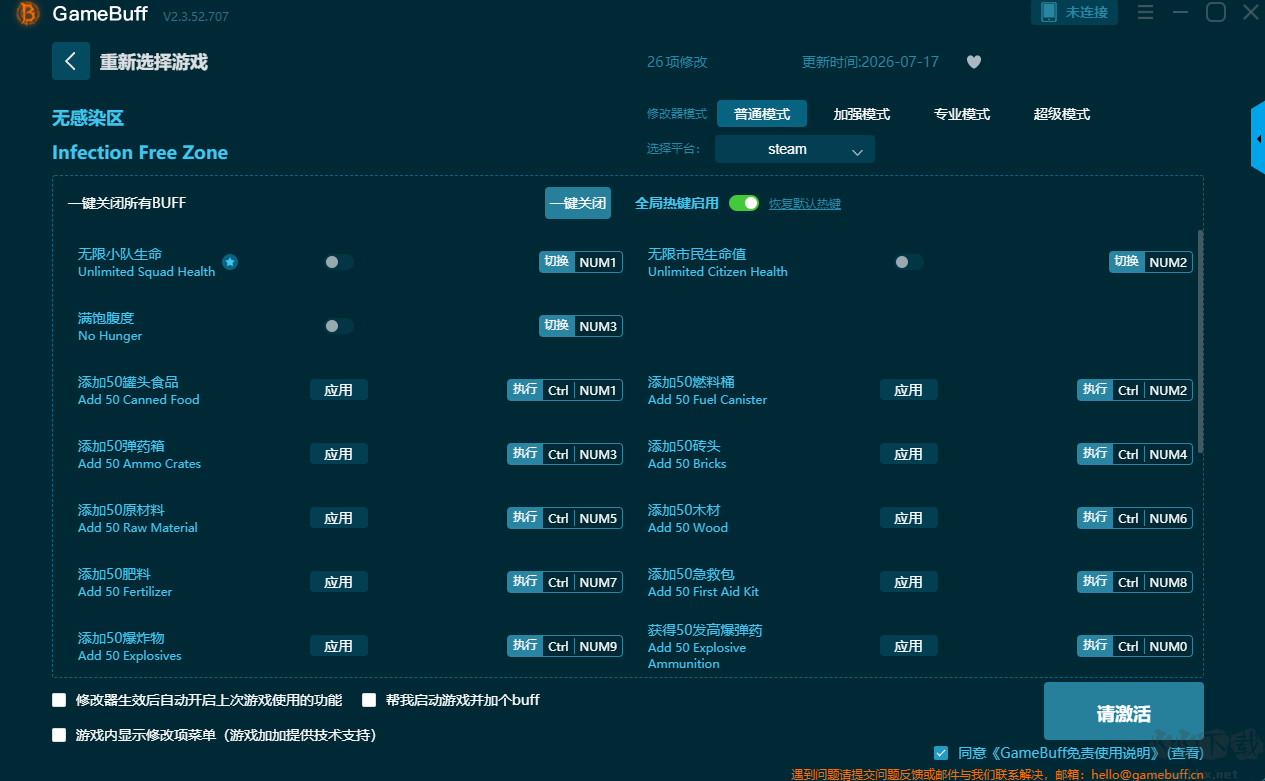Click the 更新时间:2026-07-17 text
Screen dimensions: 1265x781
tap(870, 62)
